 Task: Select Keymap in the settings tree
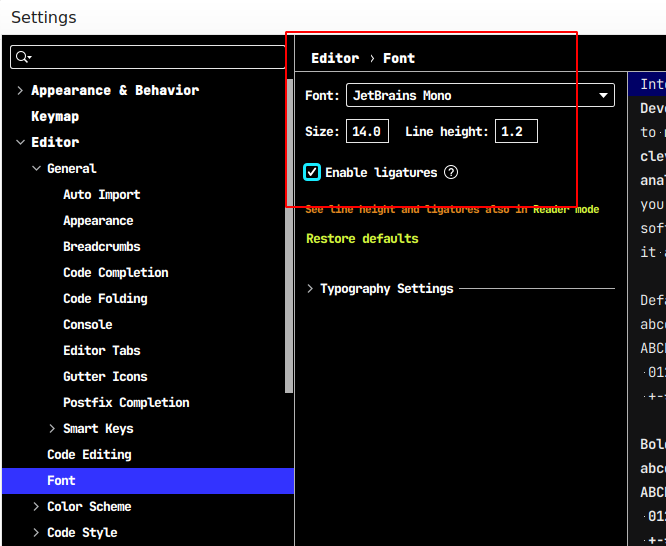click(55, 116)
